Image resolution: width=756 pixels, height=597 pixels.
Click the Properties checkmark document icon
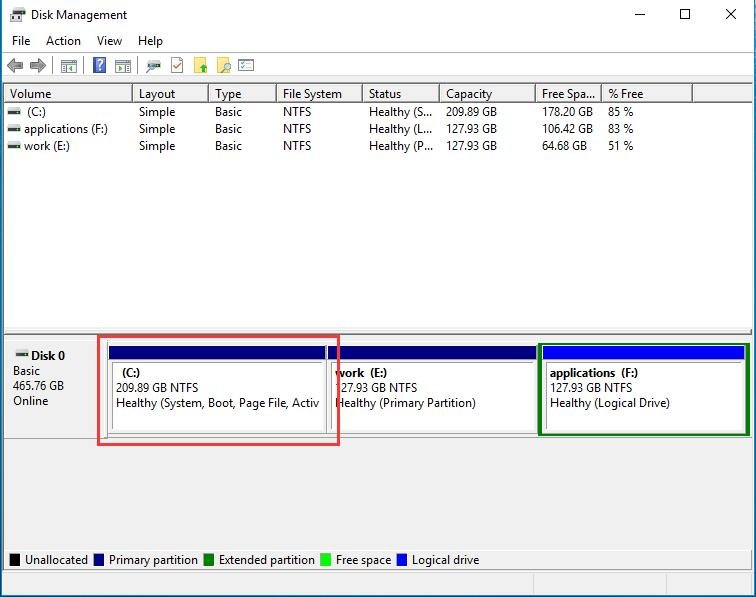(x=177, y=65)
